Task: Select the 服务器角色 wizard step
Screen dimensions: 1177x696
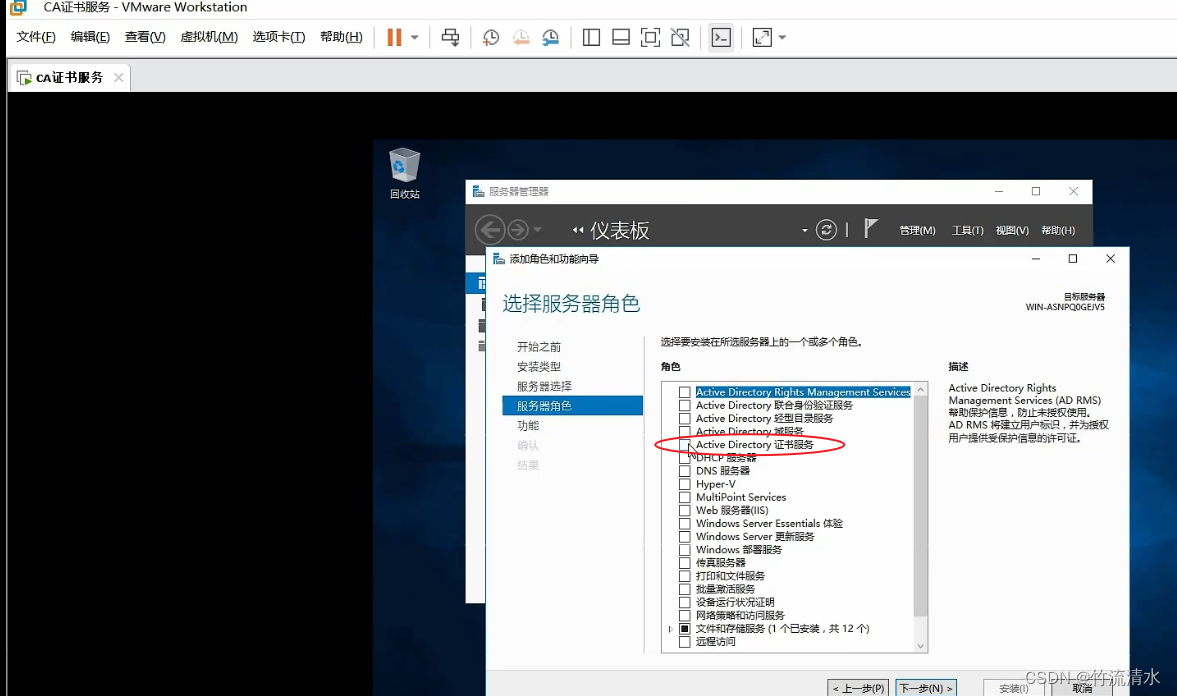Action: (572, 405)
